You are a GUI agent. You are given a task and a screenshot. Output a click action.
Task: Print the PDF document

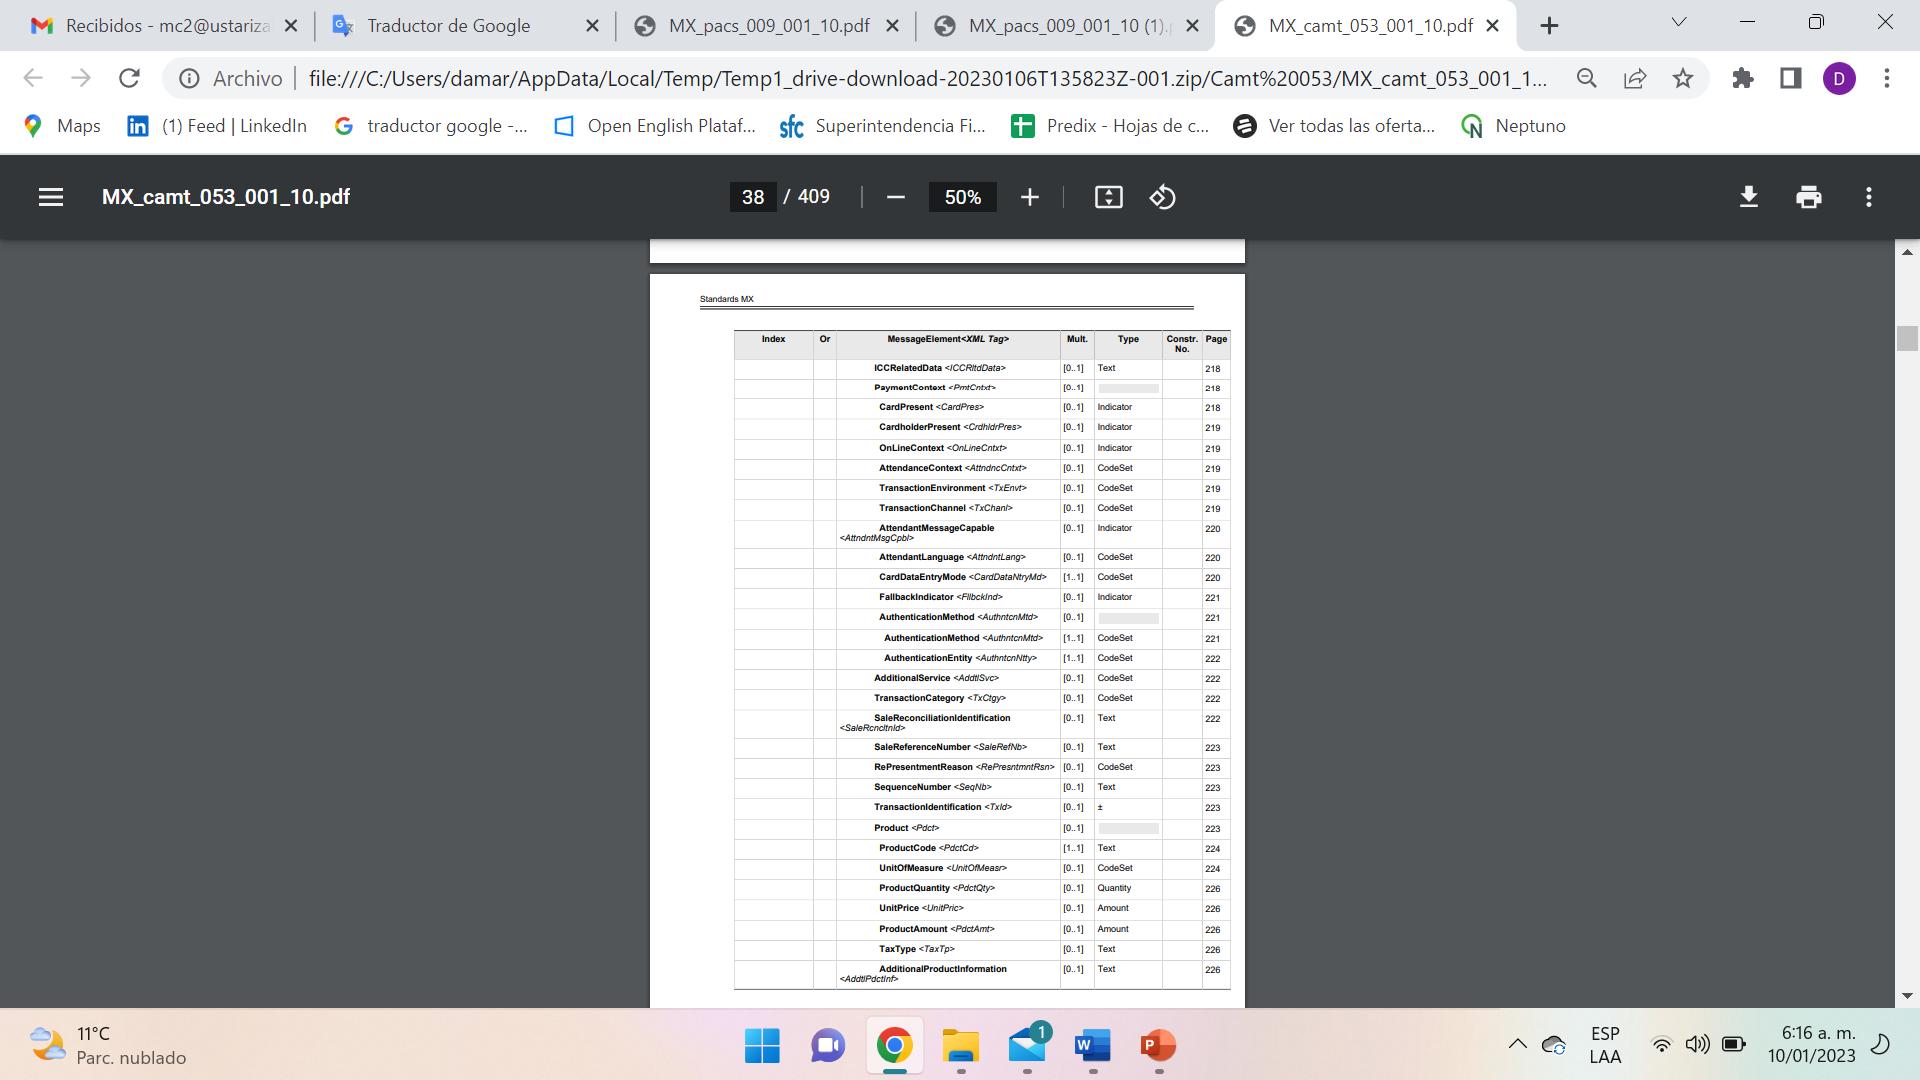(1808, 197)
